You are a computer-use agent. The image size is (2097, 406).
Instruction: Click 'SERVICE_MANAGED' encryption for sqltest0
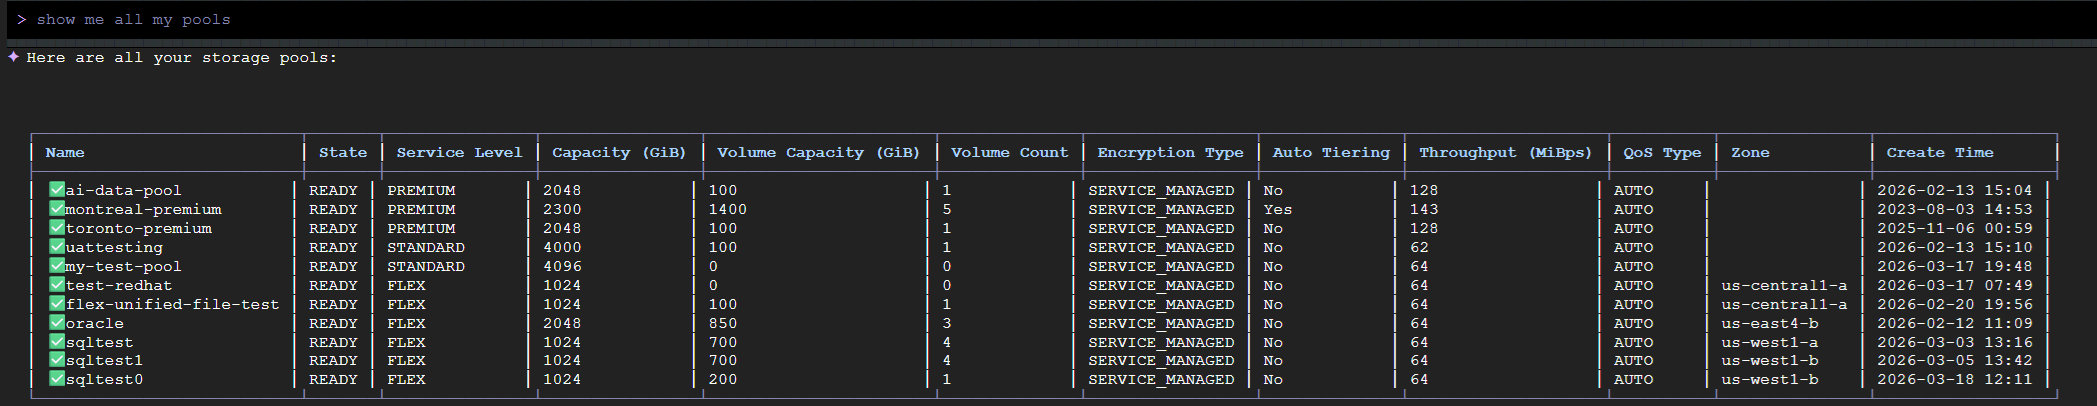click(x=1161, y=379)
